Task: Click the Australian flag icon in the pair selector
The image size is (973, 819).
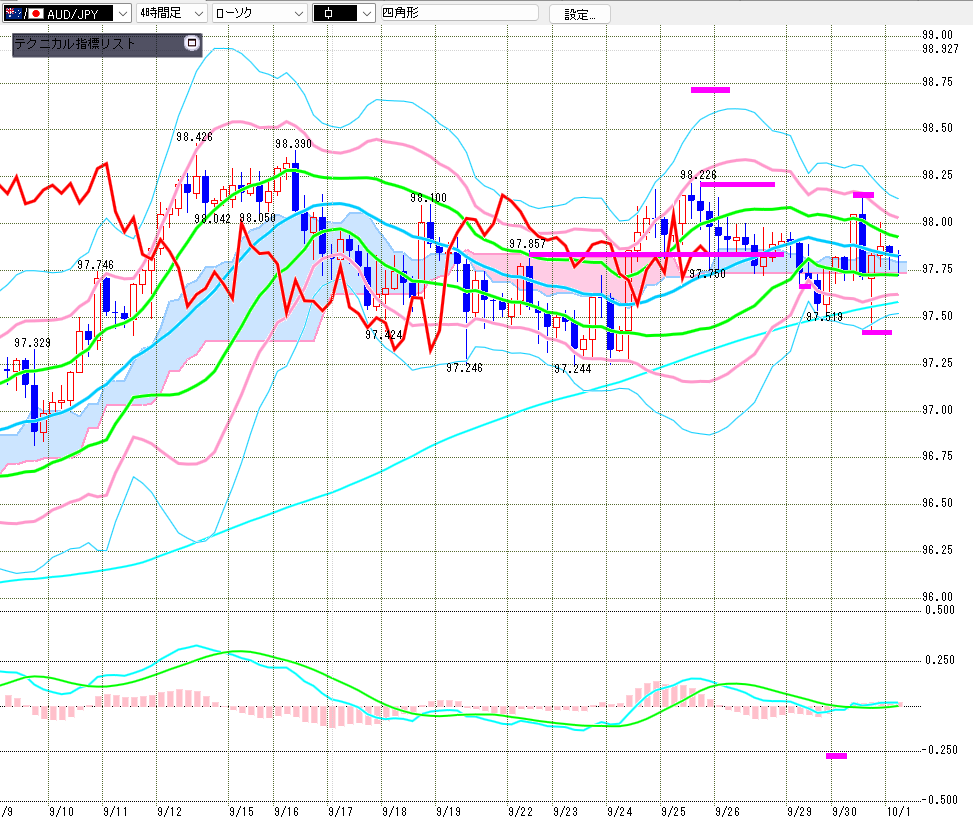Action: click(x=13, y=14)
